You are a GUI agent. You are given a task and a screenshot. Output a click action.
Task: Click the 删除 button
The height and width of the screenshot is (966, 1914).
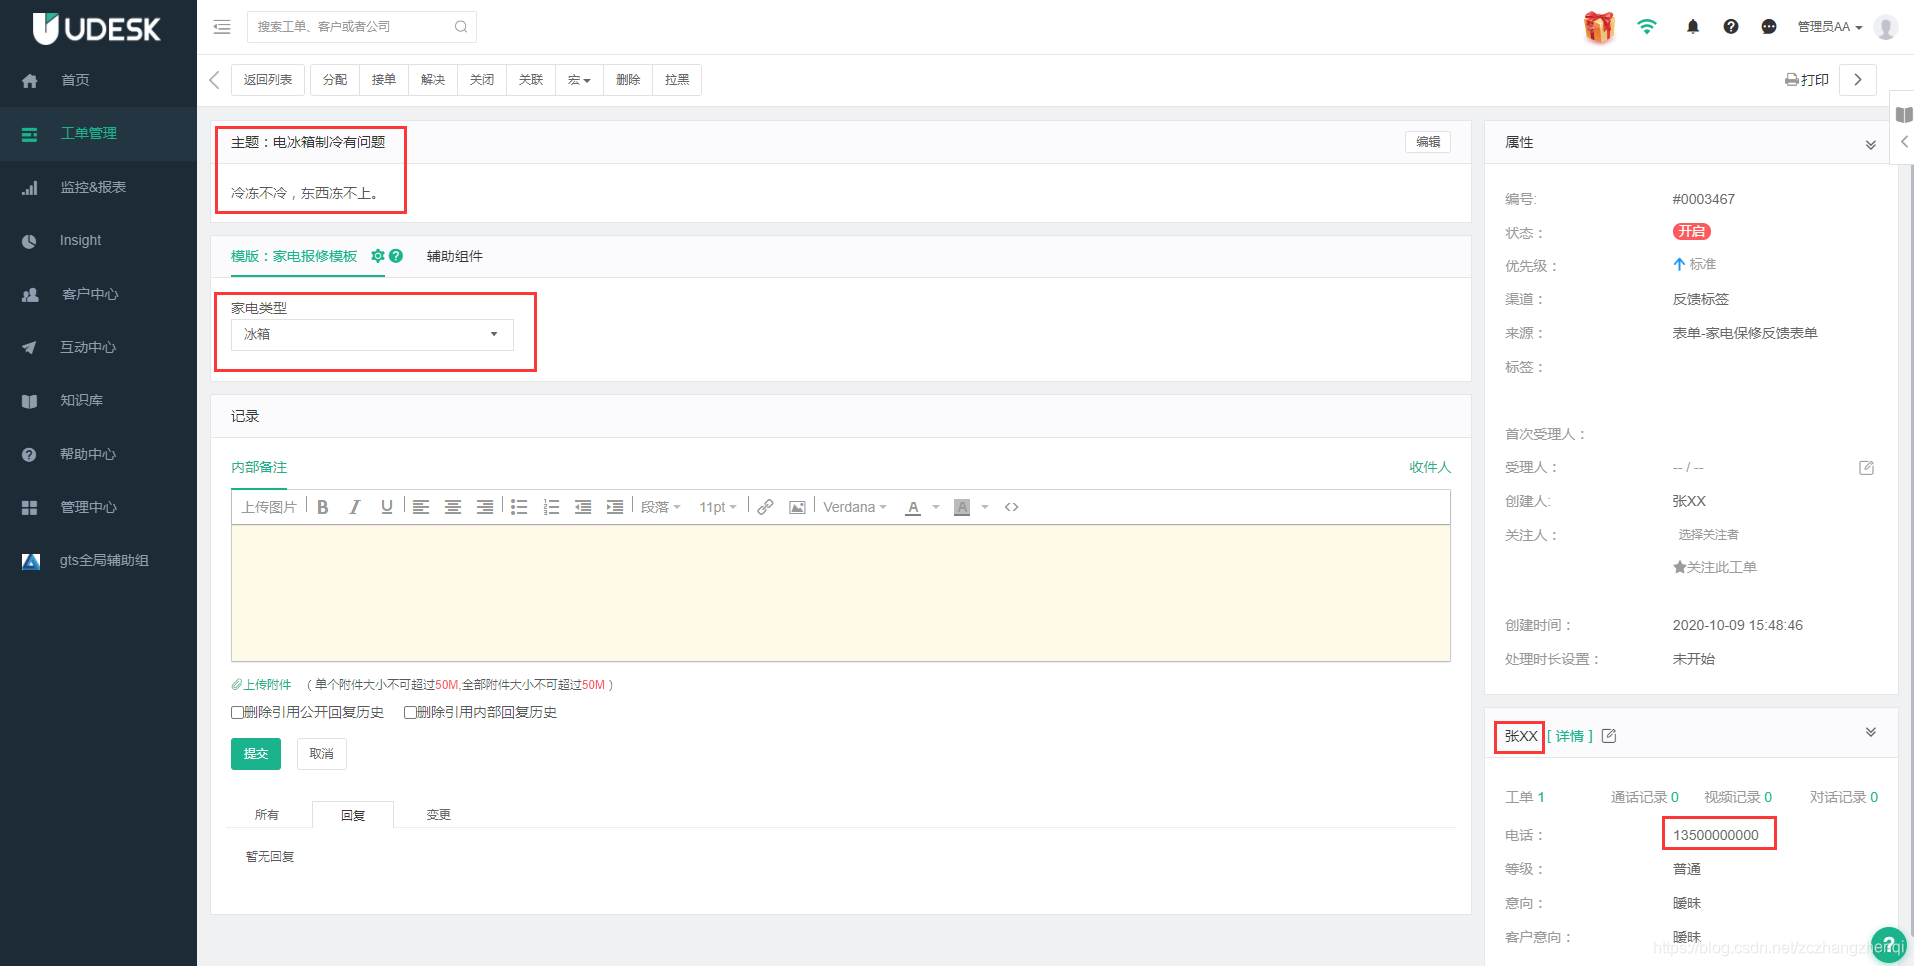[x=628, y=80]
